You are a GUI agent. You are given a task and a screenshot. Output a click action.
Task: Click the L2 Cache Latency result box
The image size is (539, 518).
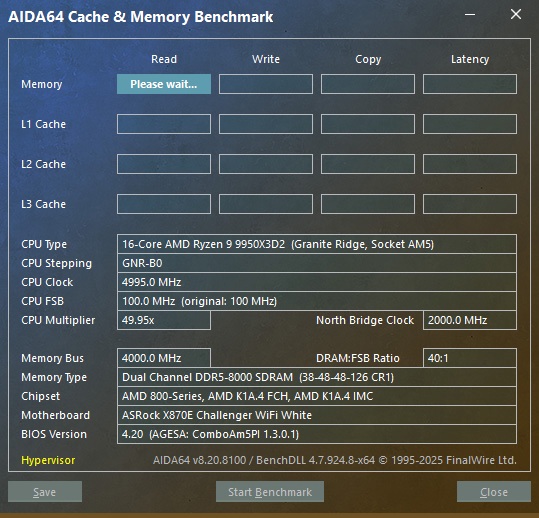[470, 164]
